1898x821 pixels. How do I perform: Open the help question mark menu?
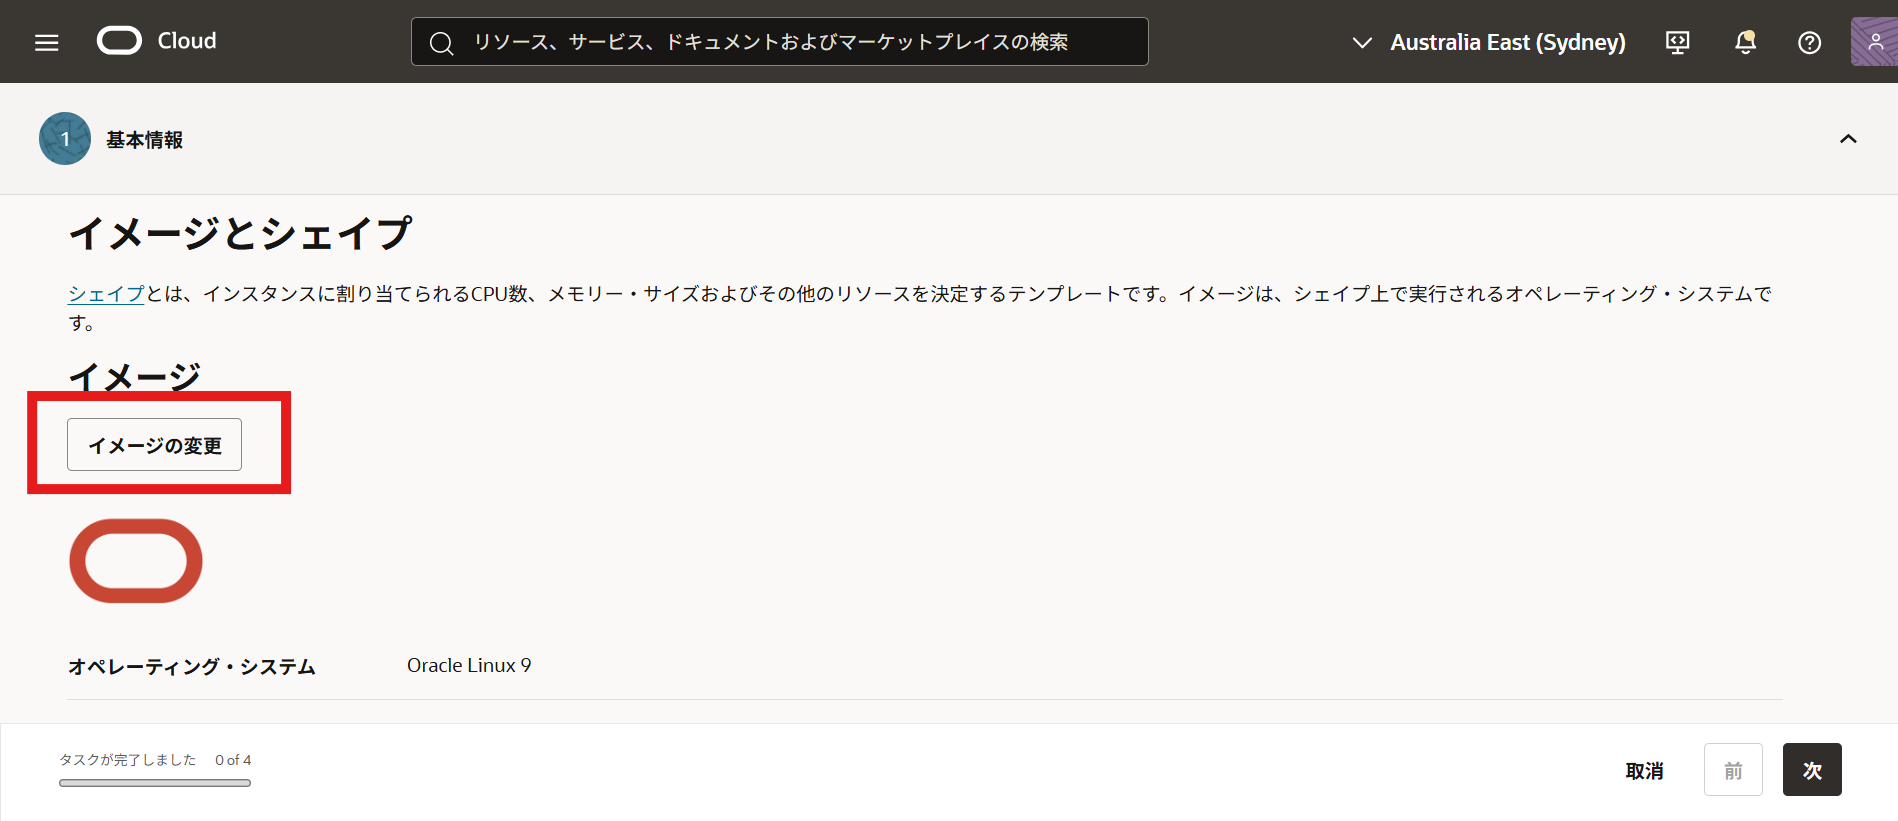click(x=1809, y=42)
